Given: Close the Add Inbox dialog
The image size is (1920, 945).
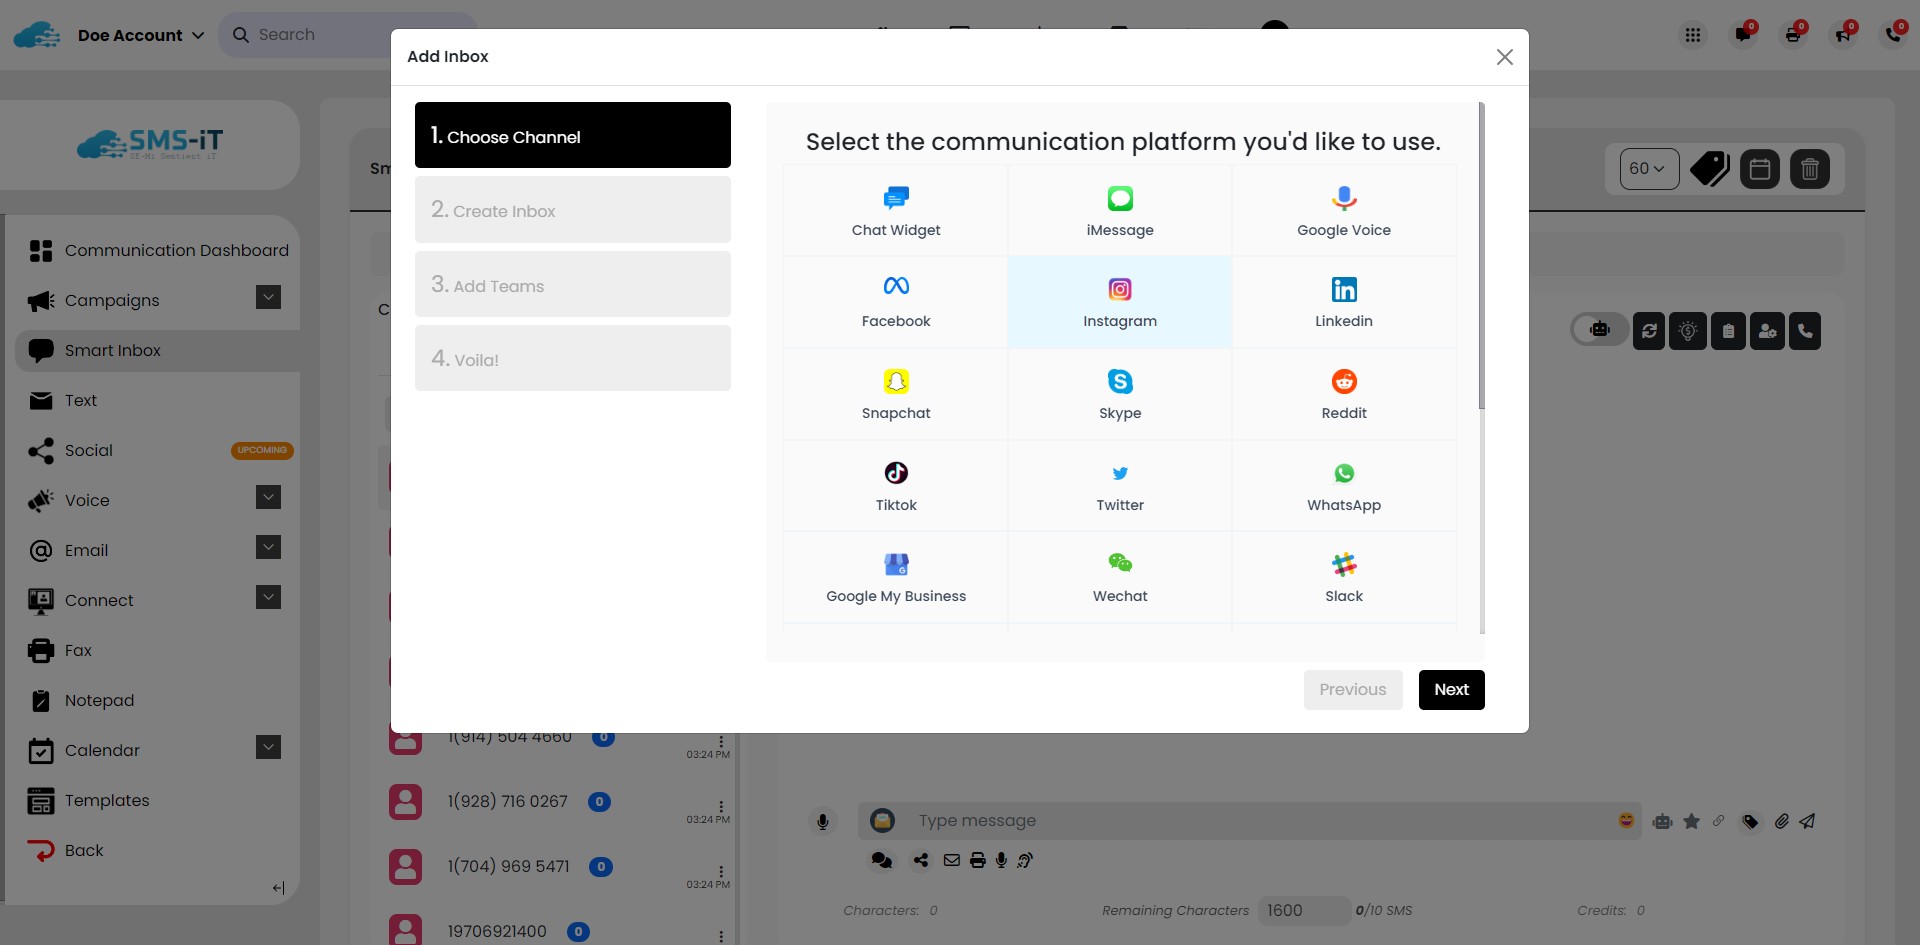Looking at the screenshot, I should coord(1504,57).
